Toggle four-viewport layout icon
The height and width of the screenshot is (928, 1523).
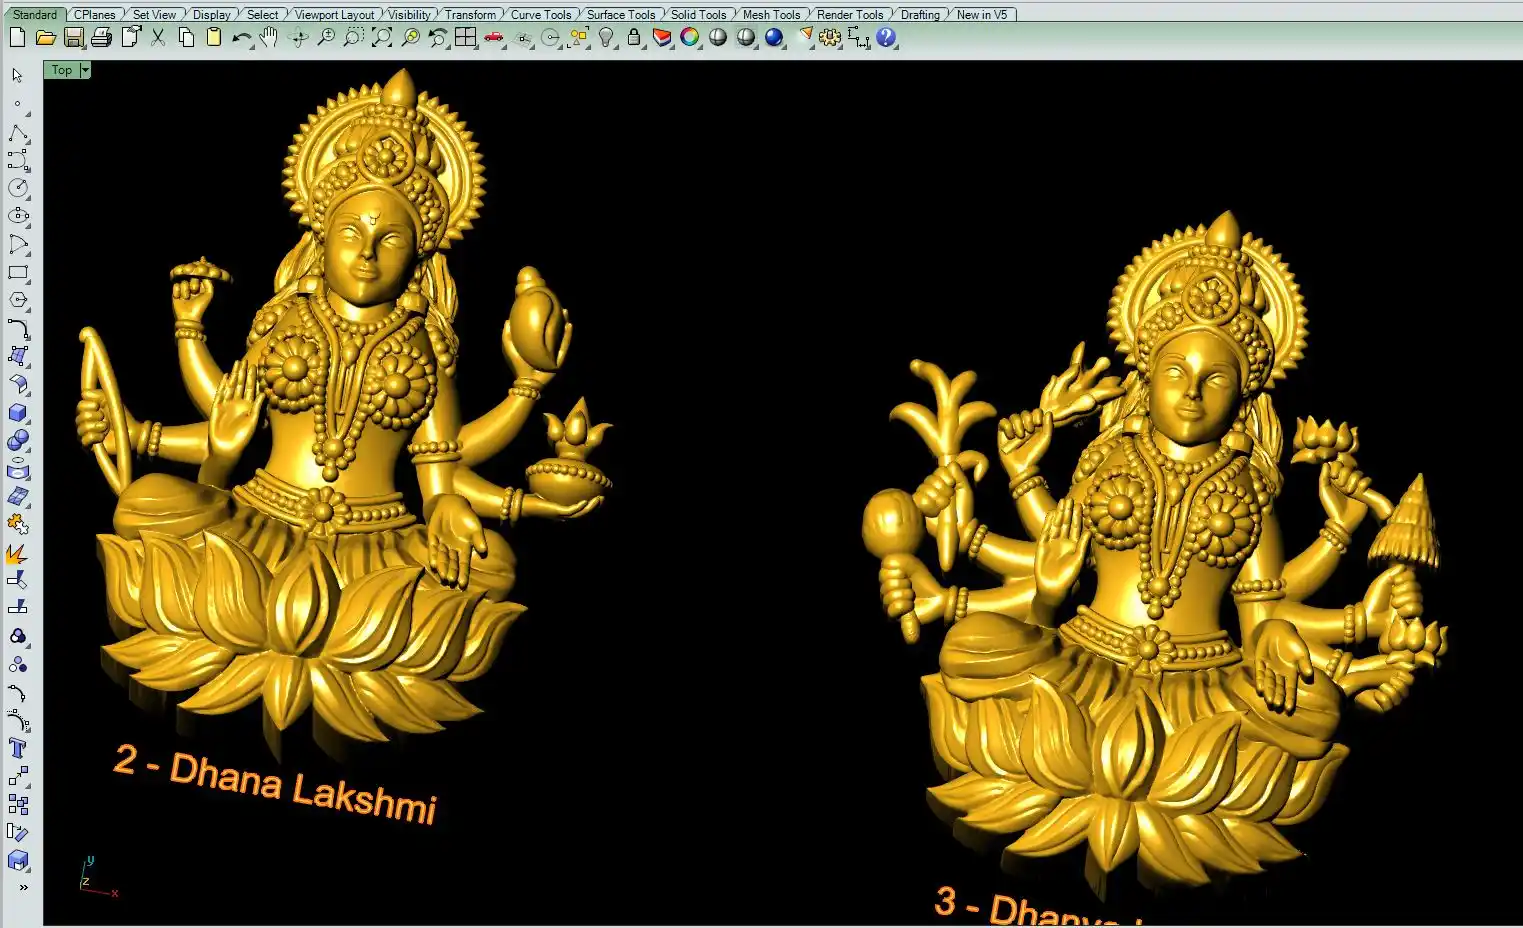coord(466,38)
